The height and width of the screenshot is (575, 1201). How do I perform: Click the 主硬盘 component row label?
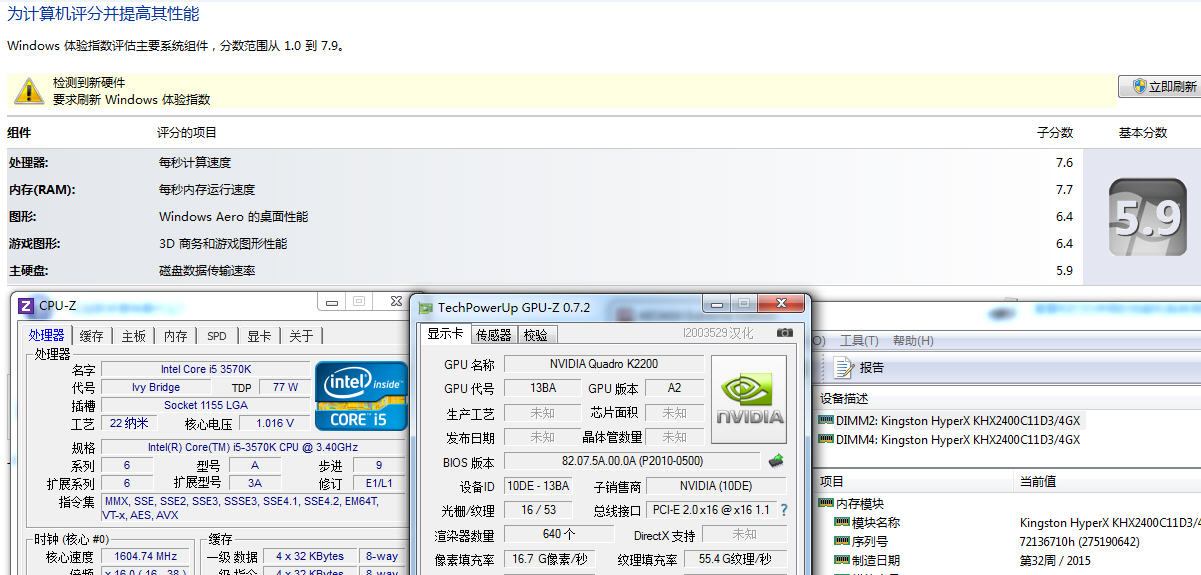point(29,271)
